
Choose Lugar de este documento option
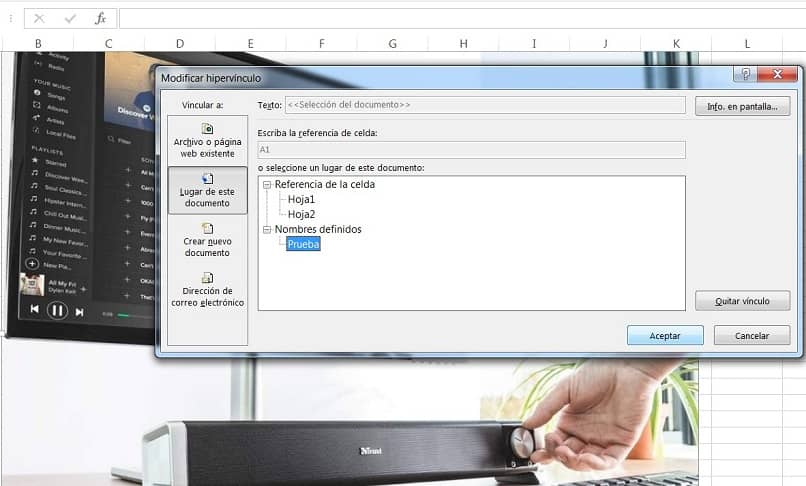[207, 190]
